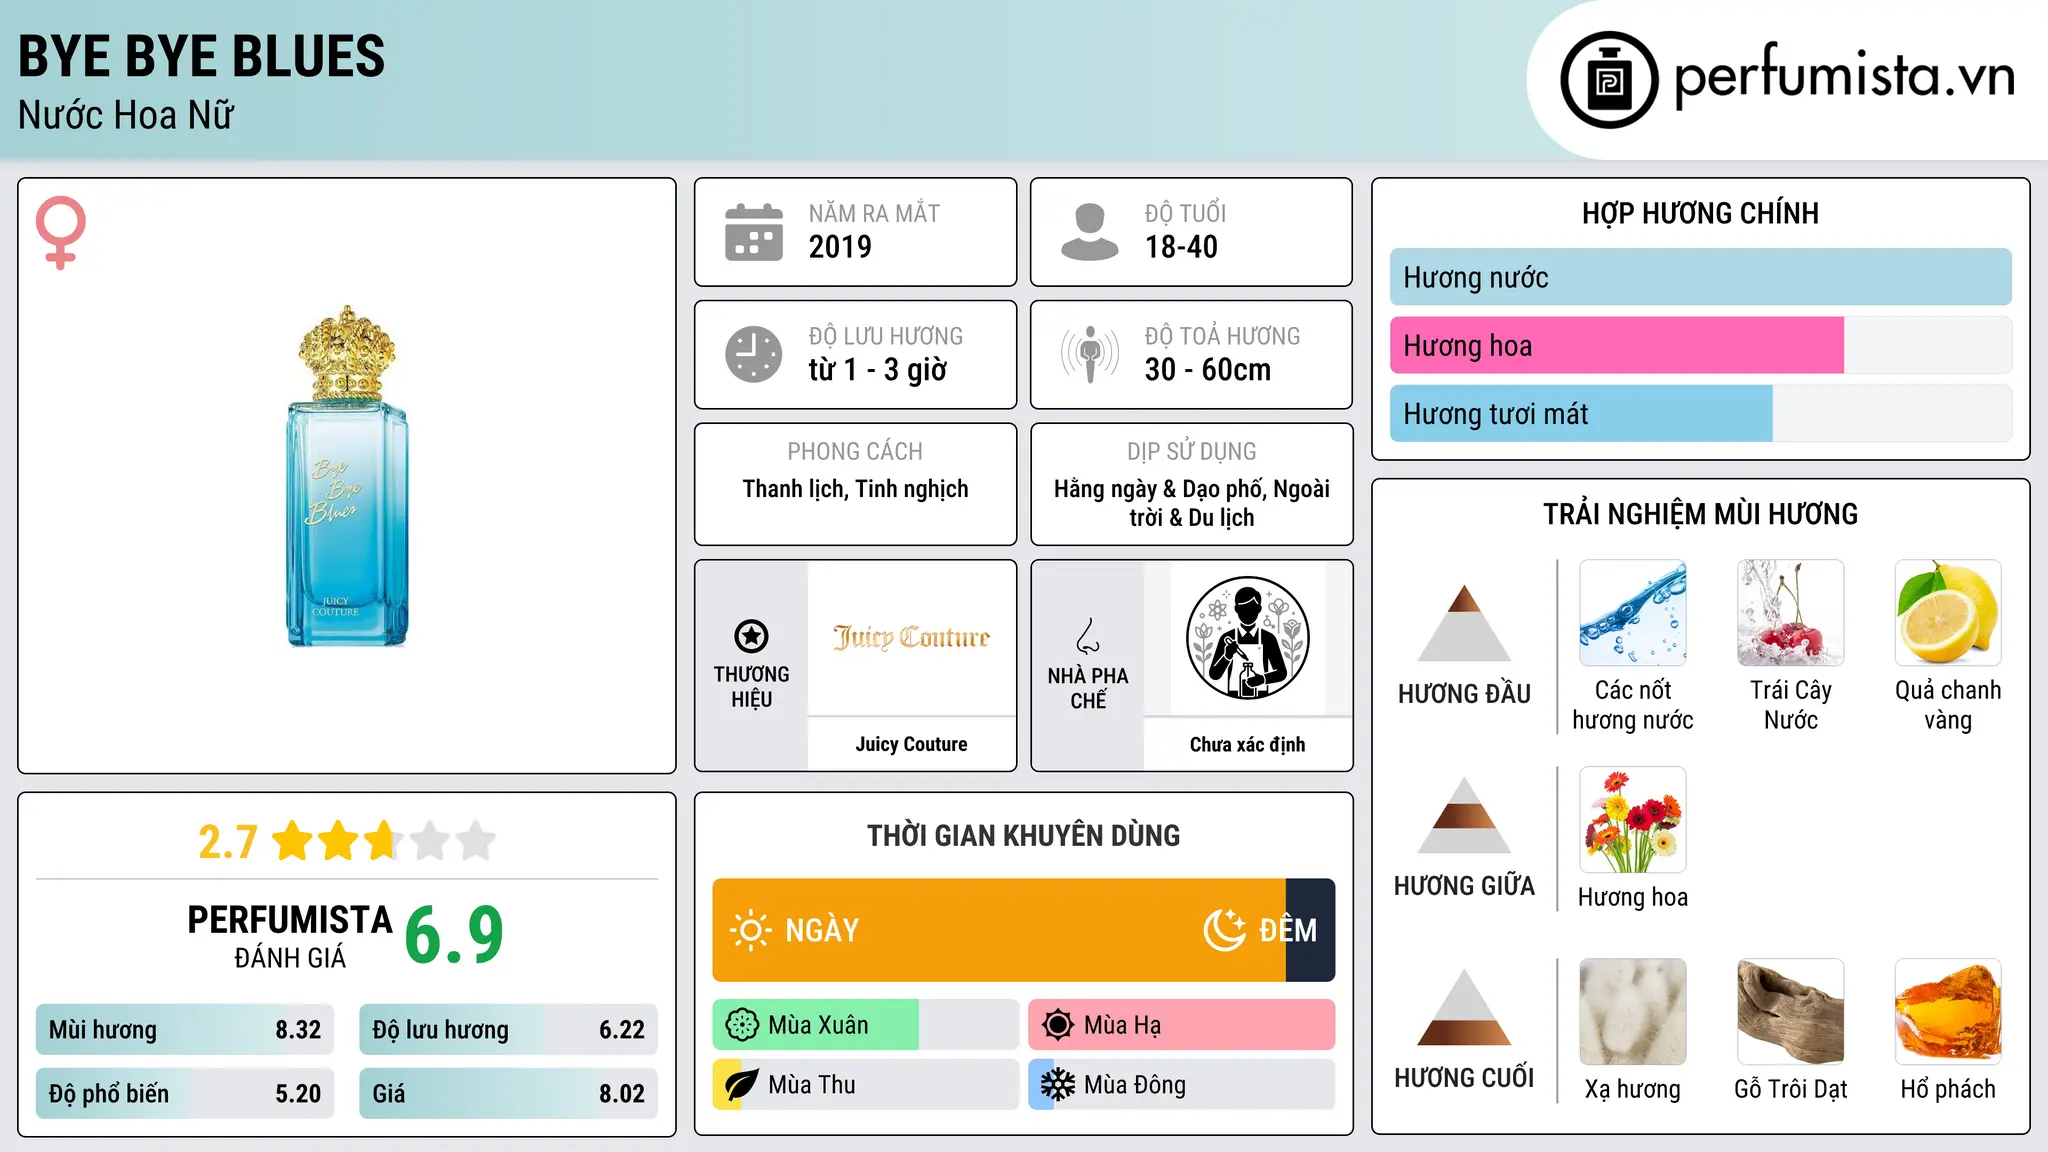Click the Hương Đầu pyramid icon
2048x1152 pixels.
pos(1464,623)
